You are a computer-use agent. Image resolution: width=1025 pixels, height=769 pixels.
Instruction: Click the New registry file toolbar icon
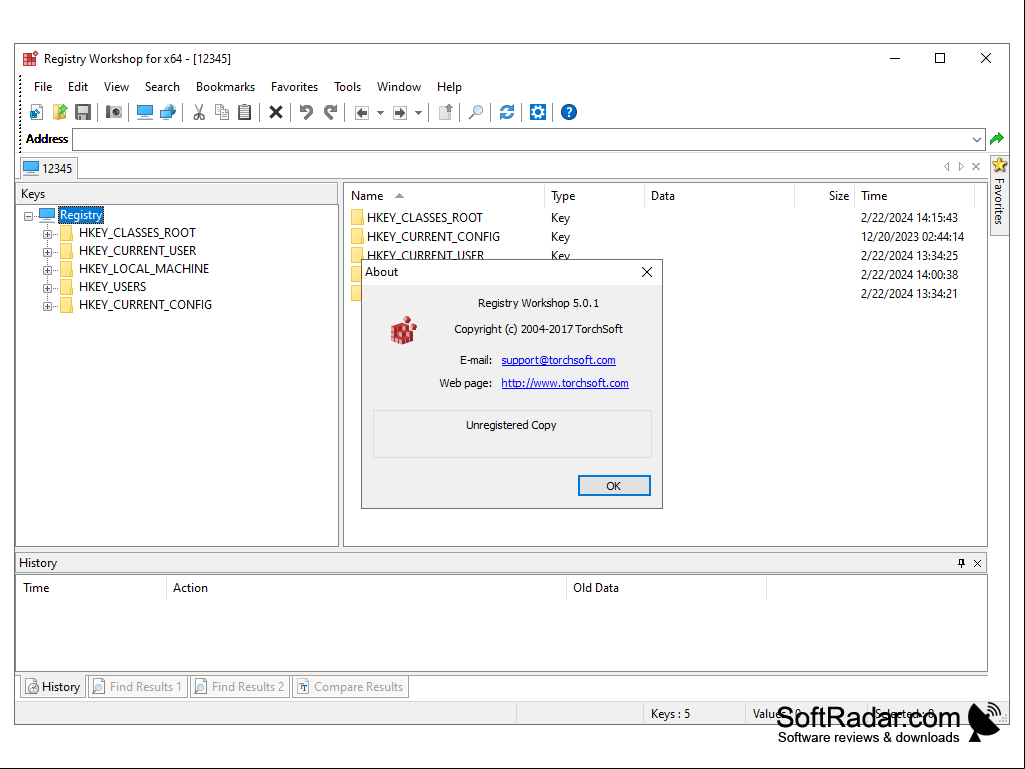coord(37,112)
